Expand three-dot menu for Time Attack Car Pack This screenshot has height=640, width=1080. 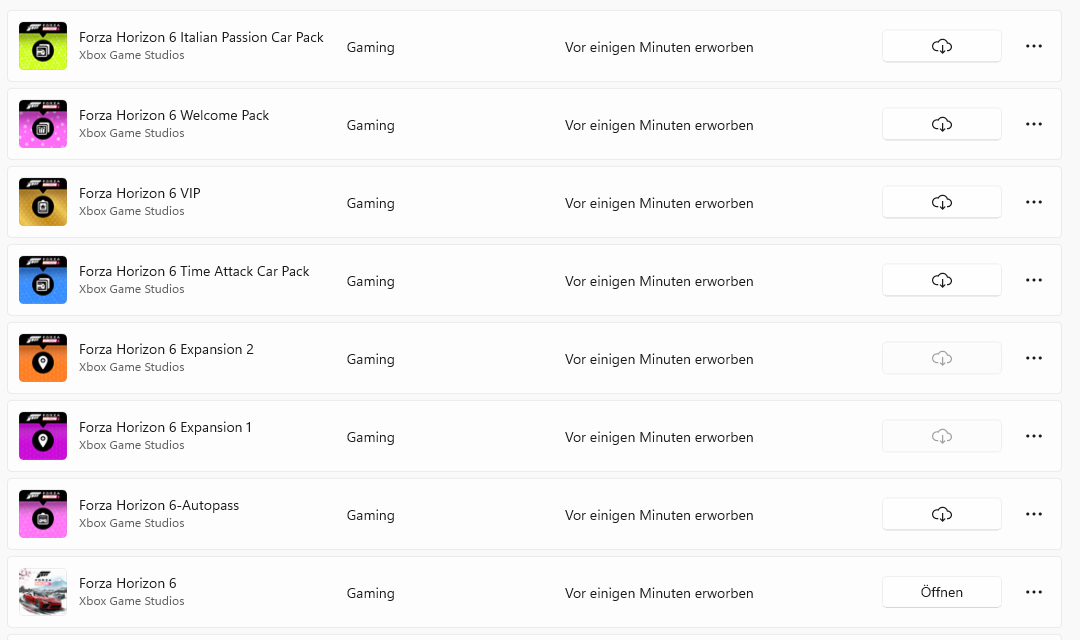pyautogui.click(x=1034, y=280)
